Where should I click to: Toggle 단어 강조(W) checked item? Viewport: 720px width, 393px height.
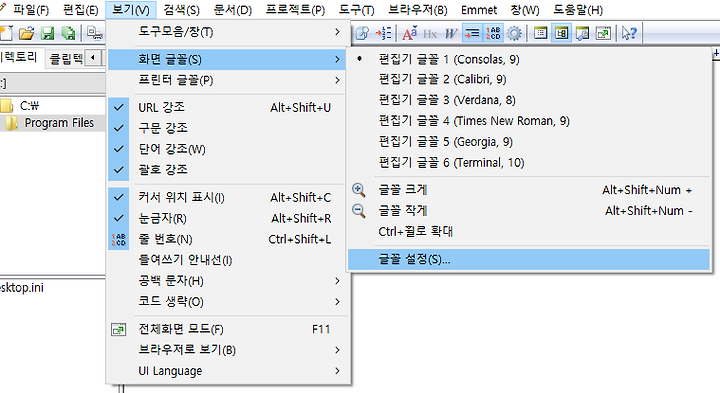point(228,149)
